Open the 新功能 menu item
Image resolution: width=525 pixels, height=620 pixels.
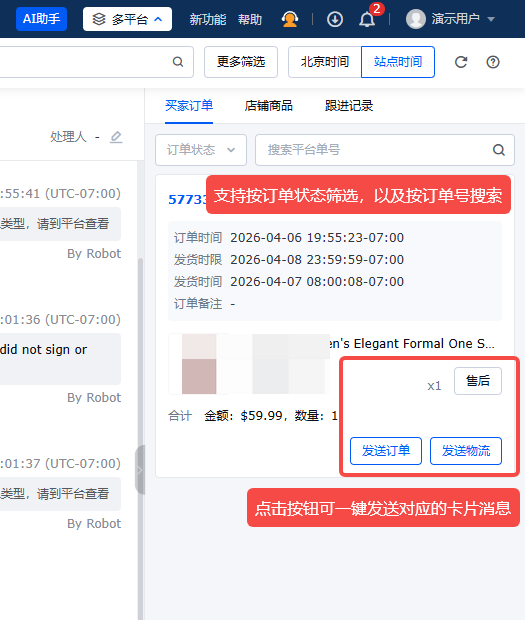[208, 19]
